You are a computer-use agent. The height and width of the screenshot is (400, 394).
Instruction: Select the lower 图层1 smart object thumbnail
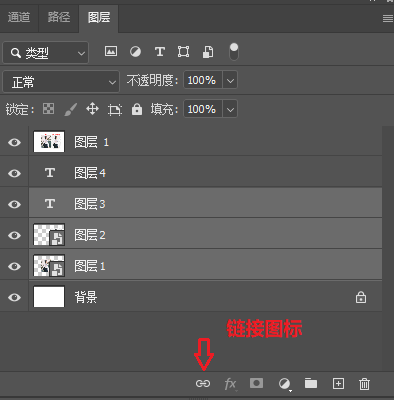click(49, 266)
